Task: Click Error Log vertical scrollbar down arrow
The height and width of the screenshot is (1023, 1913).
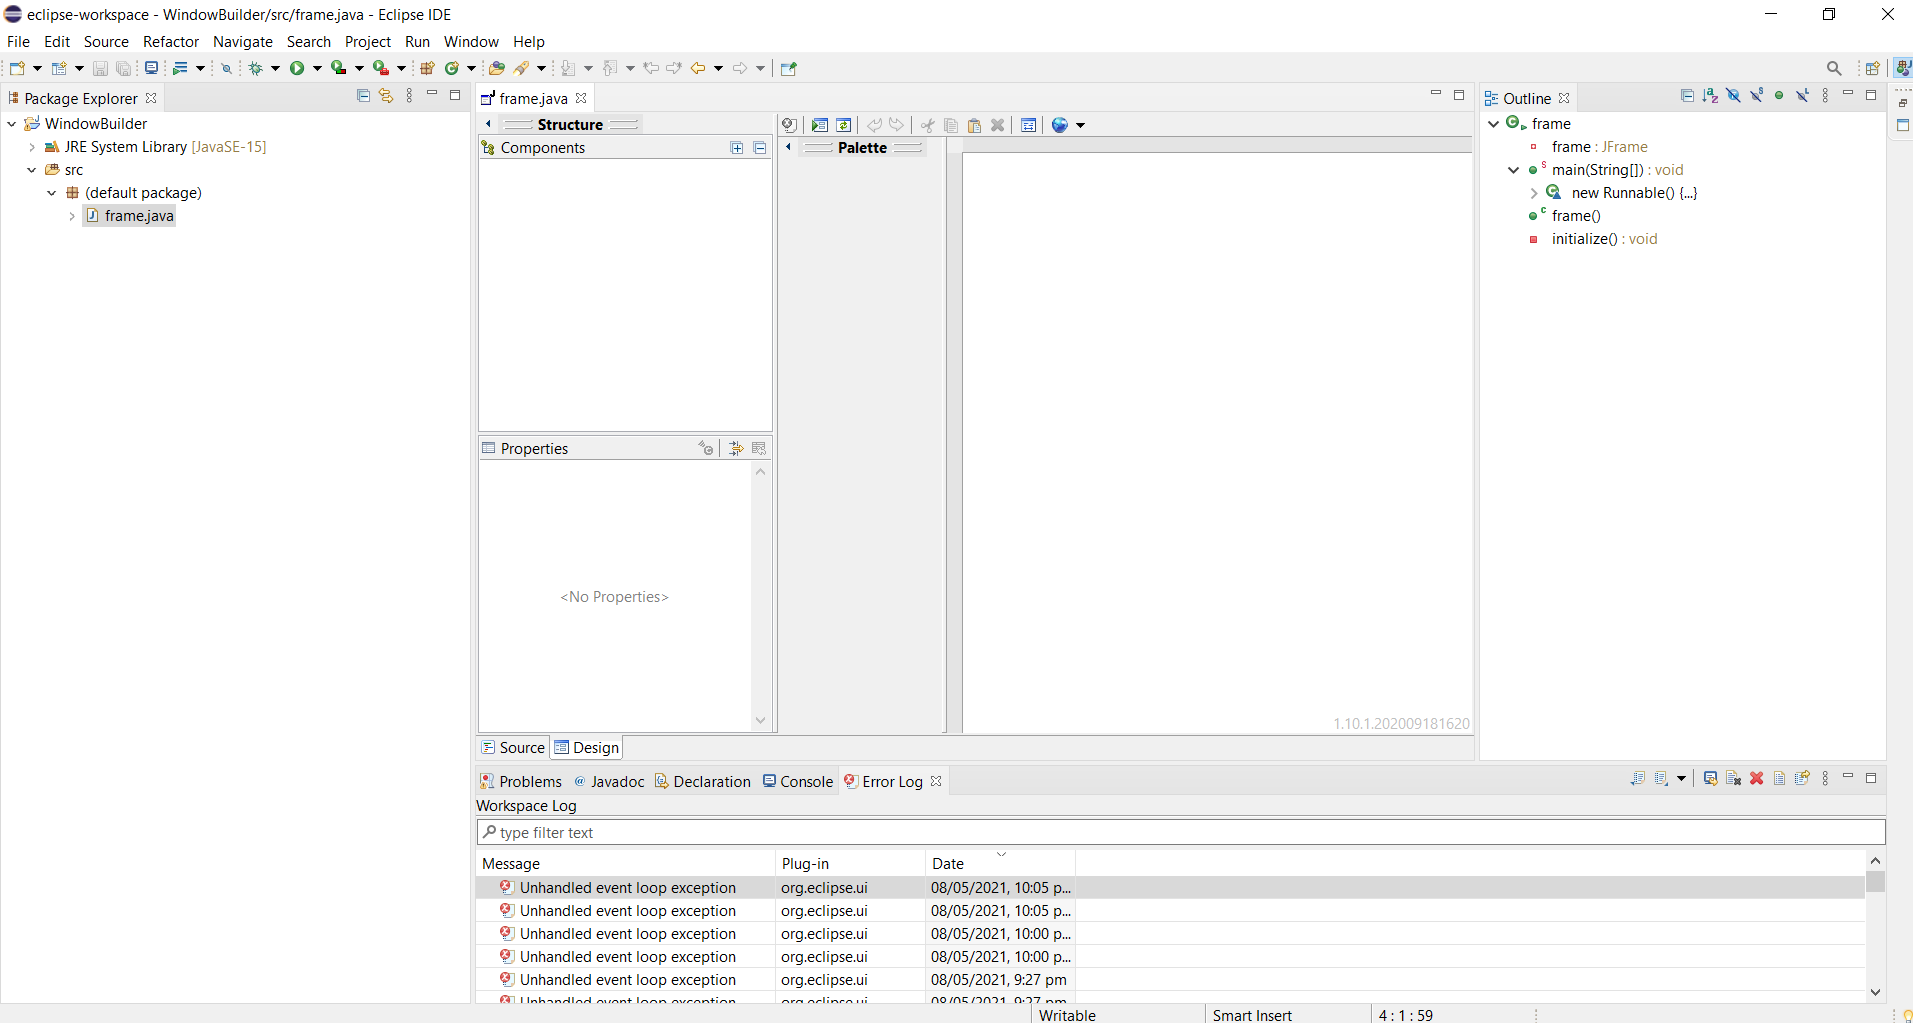Action: click(x=1875, y=992)
